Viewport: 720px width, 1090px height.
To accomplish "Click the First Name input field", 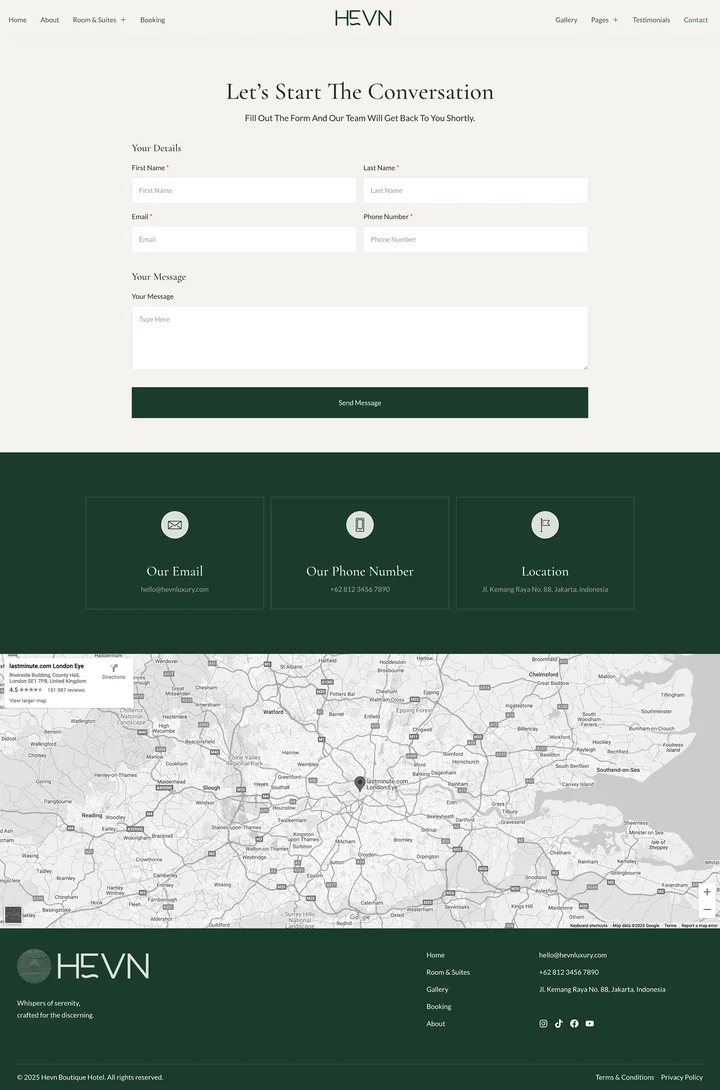I will tap(244, 190).
